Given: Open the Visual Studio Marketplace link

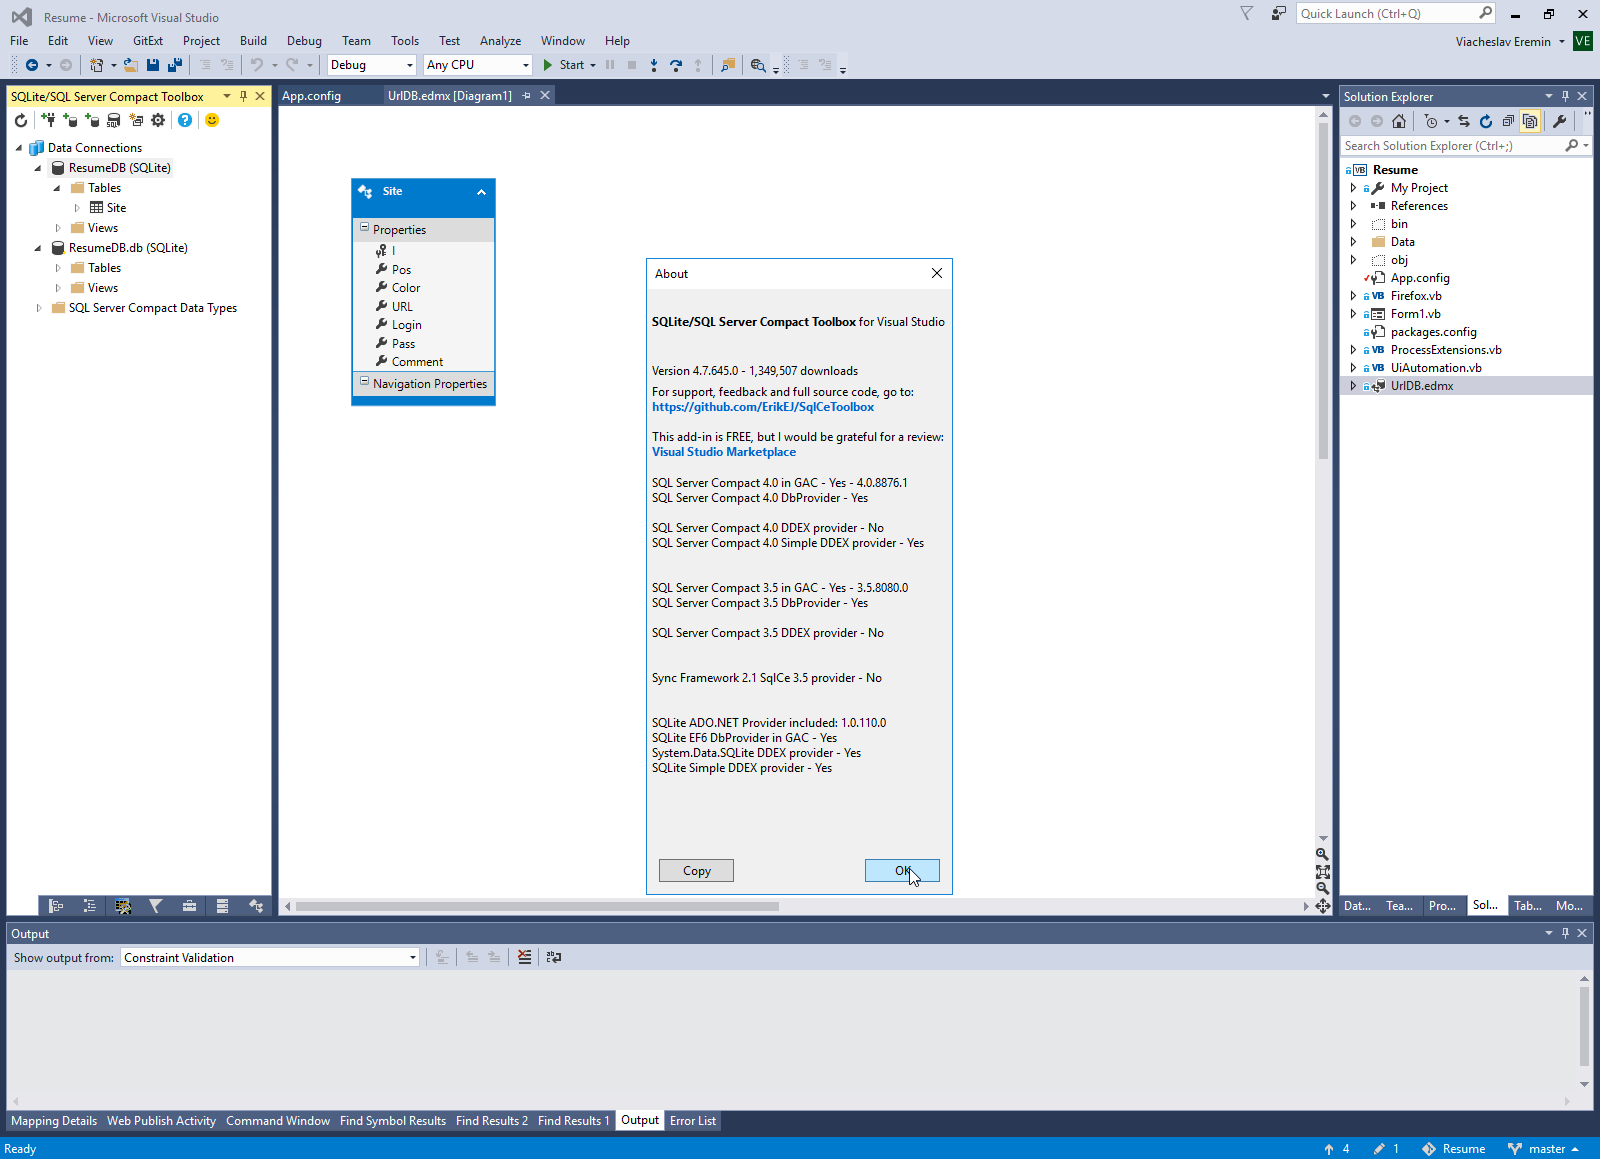Looking at the screenshot, I should (724, 452).
